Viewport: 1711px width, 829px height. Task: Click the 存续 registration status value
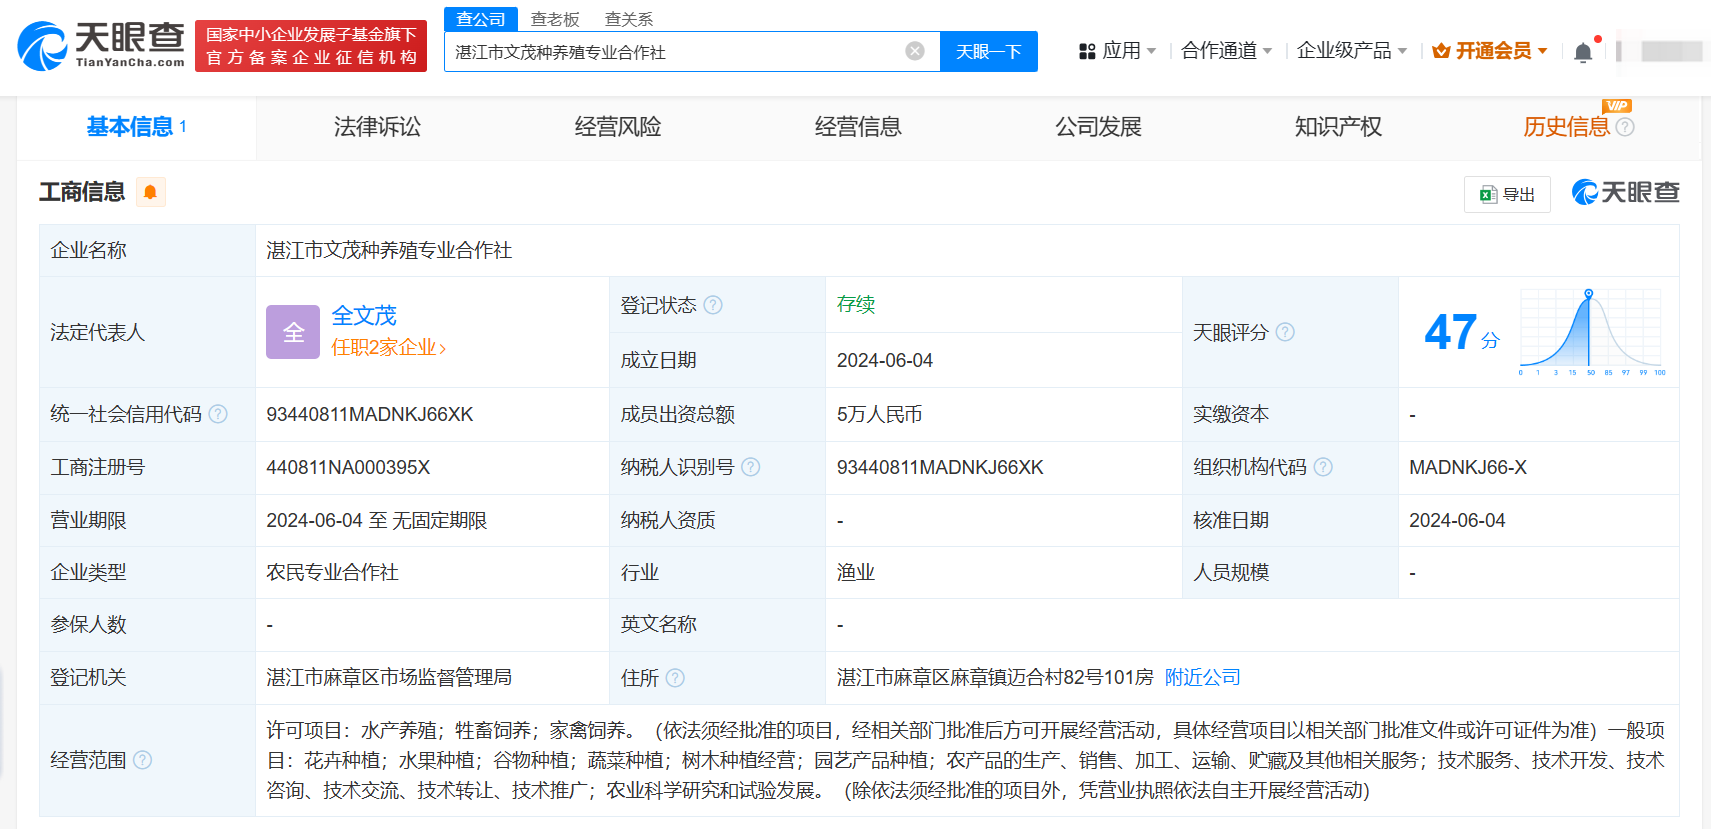click(x=856, y=304)
